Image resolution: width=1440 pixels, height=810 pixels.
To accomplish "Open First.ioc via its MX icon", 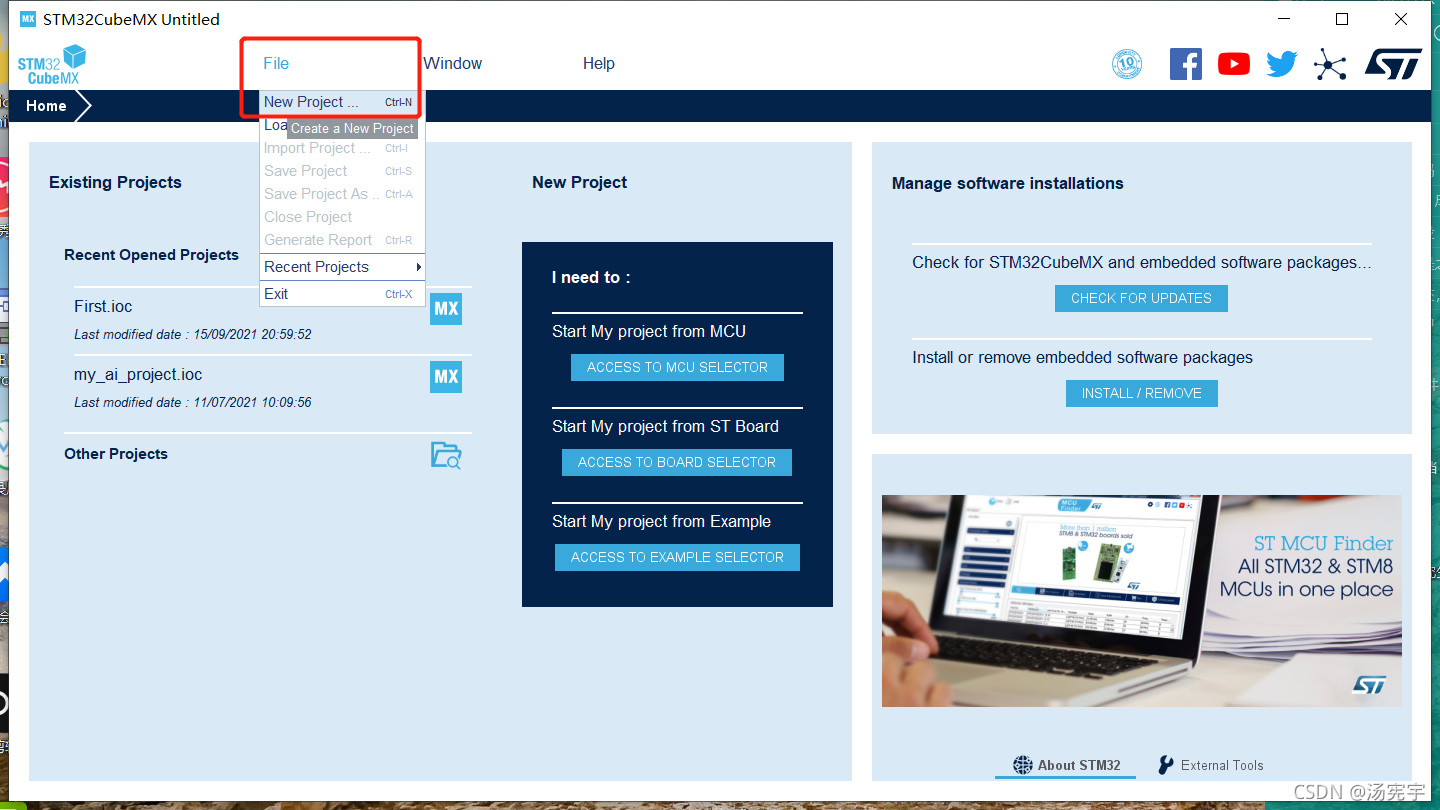I will click(446, 309).
